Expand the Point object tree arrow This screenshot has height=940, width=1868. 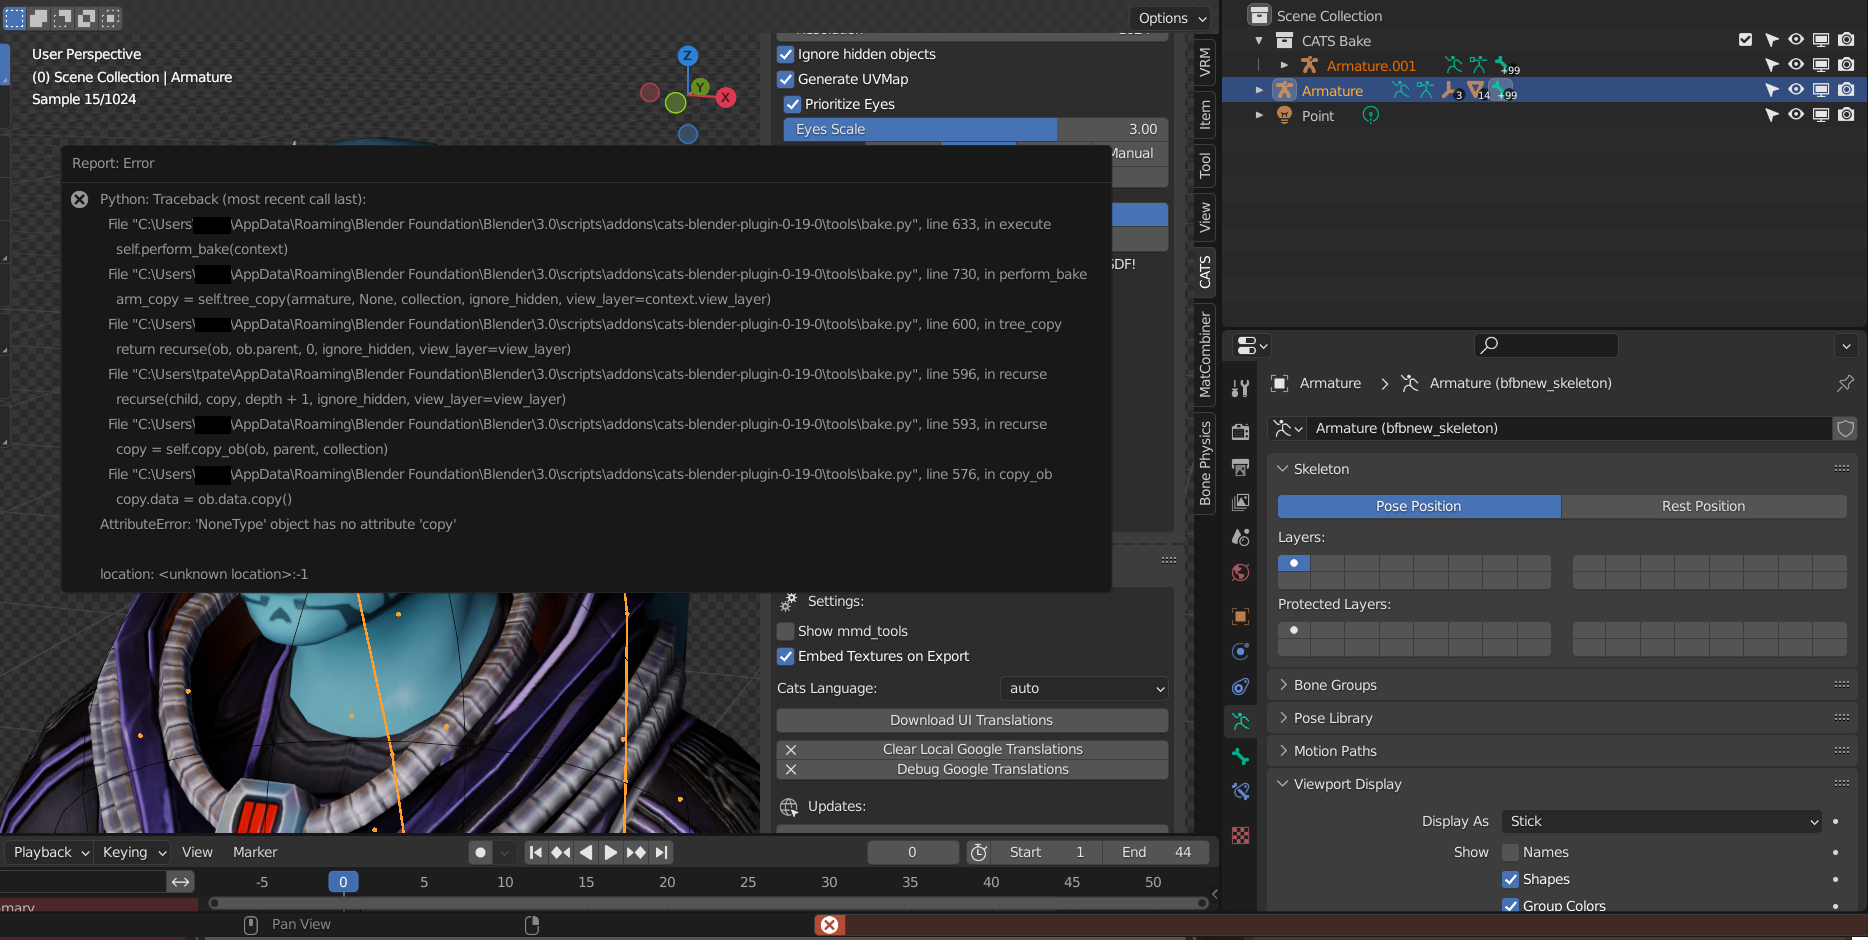click(x=1259, y=116)
